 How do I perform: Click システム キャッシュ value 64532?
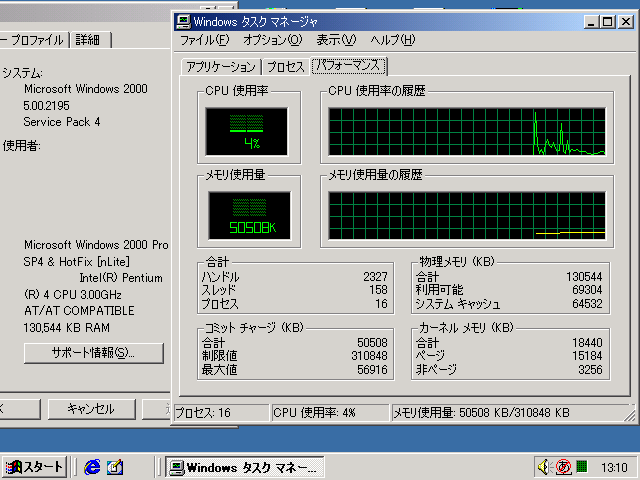pos(587,304)
